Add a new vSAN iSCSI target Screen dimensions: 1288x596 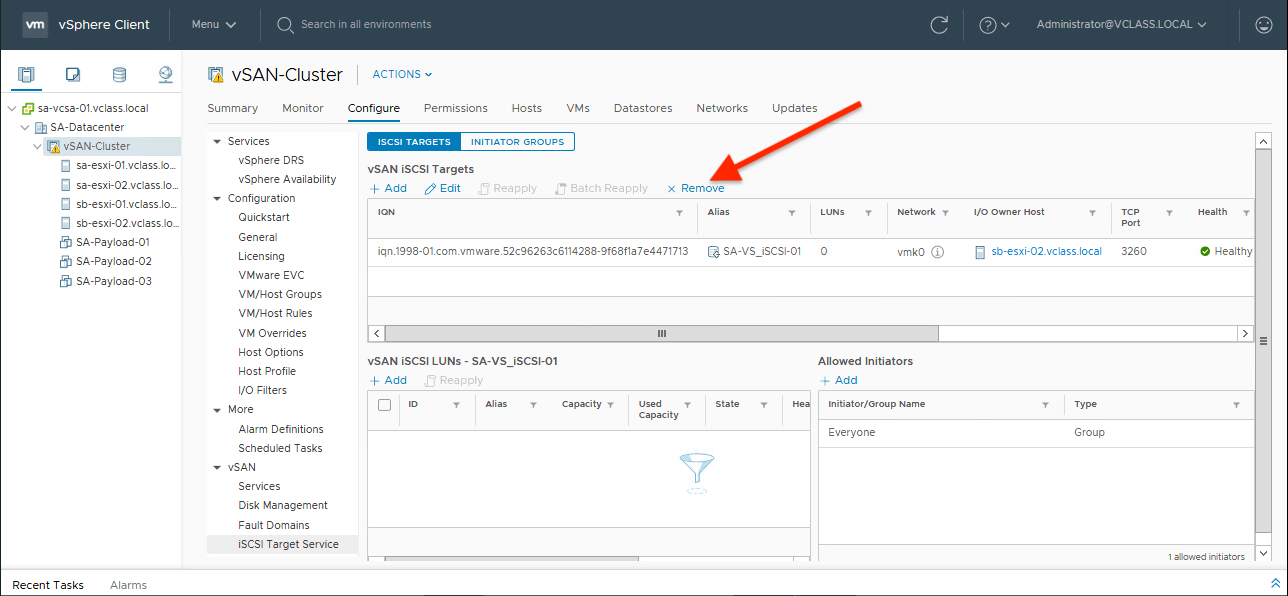[x=388, y=188]
